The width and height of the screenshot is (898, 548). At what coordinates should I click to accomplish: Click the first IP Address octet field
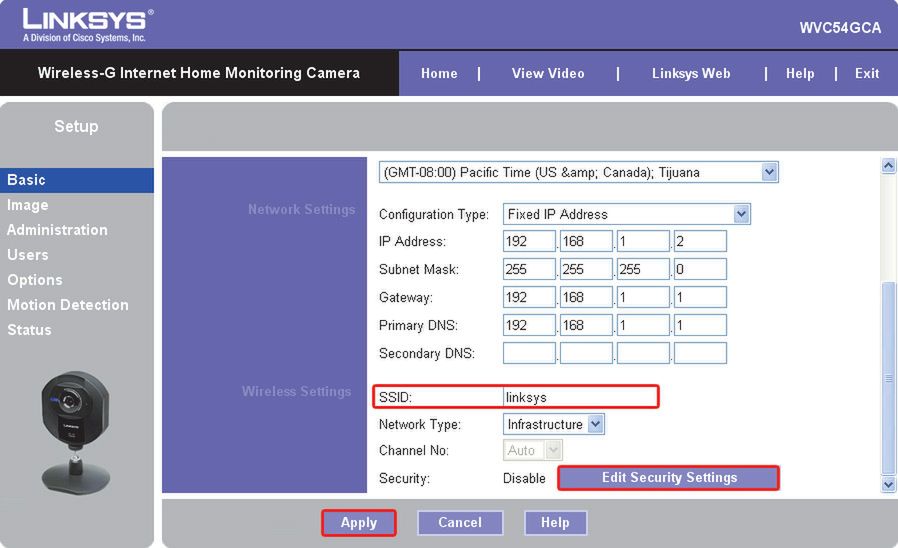pyautogui.click(x=529, y=241)
